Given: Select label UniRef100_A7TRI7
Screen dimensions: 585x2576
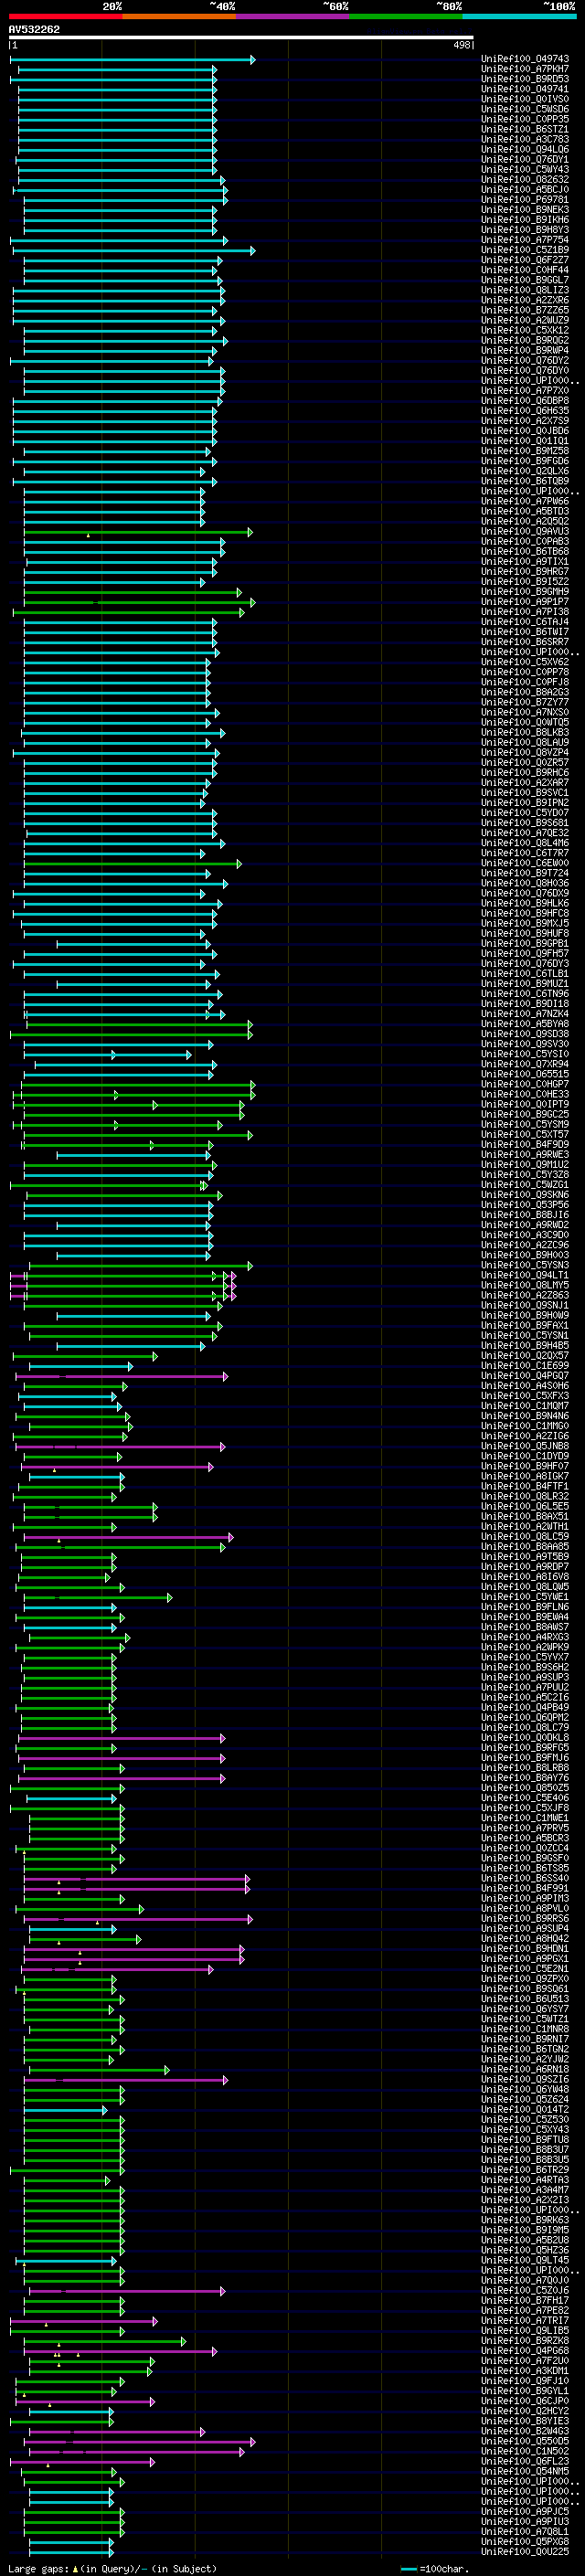Looking at the screenshot, I should point(525,2321).
